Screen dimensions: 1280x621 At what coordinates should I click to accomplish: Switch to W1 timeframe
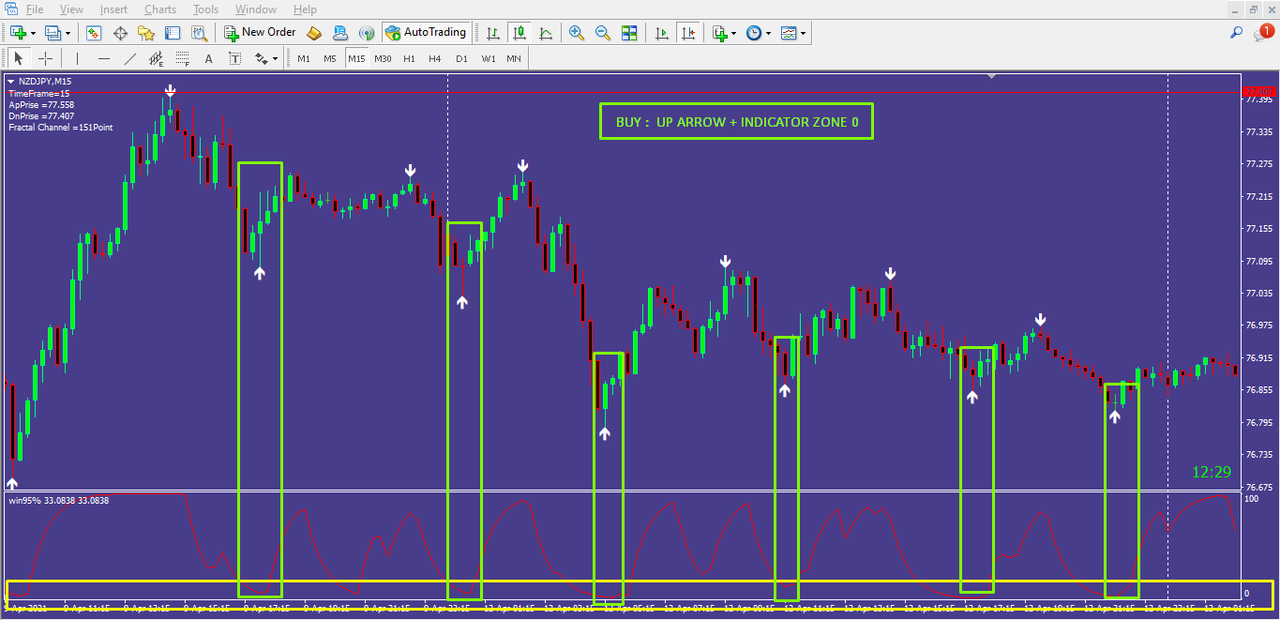tap(488, 58)
